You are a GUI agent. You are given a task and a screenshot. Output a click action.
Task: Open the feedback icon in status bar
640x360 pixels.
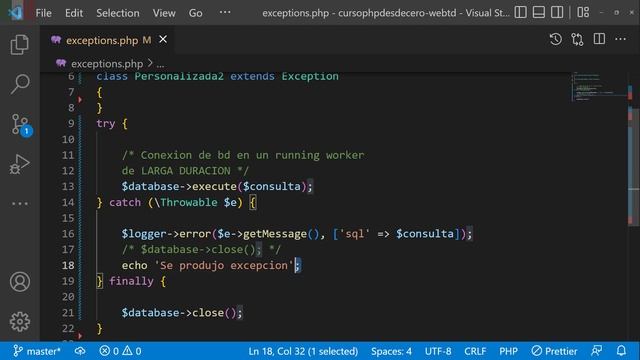(x=596, y=351)
